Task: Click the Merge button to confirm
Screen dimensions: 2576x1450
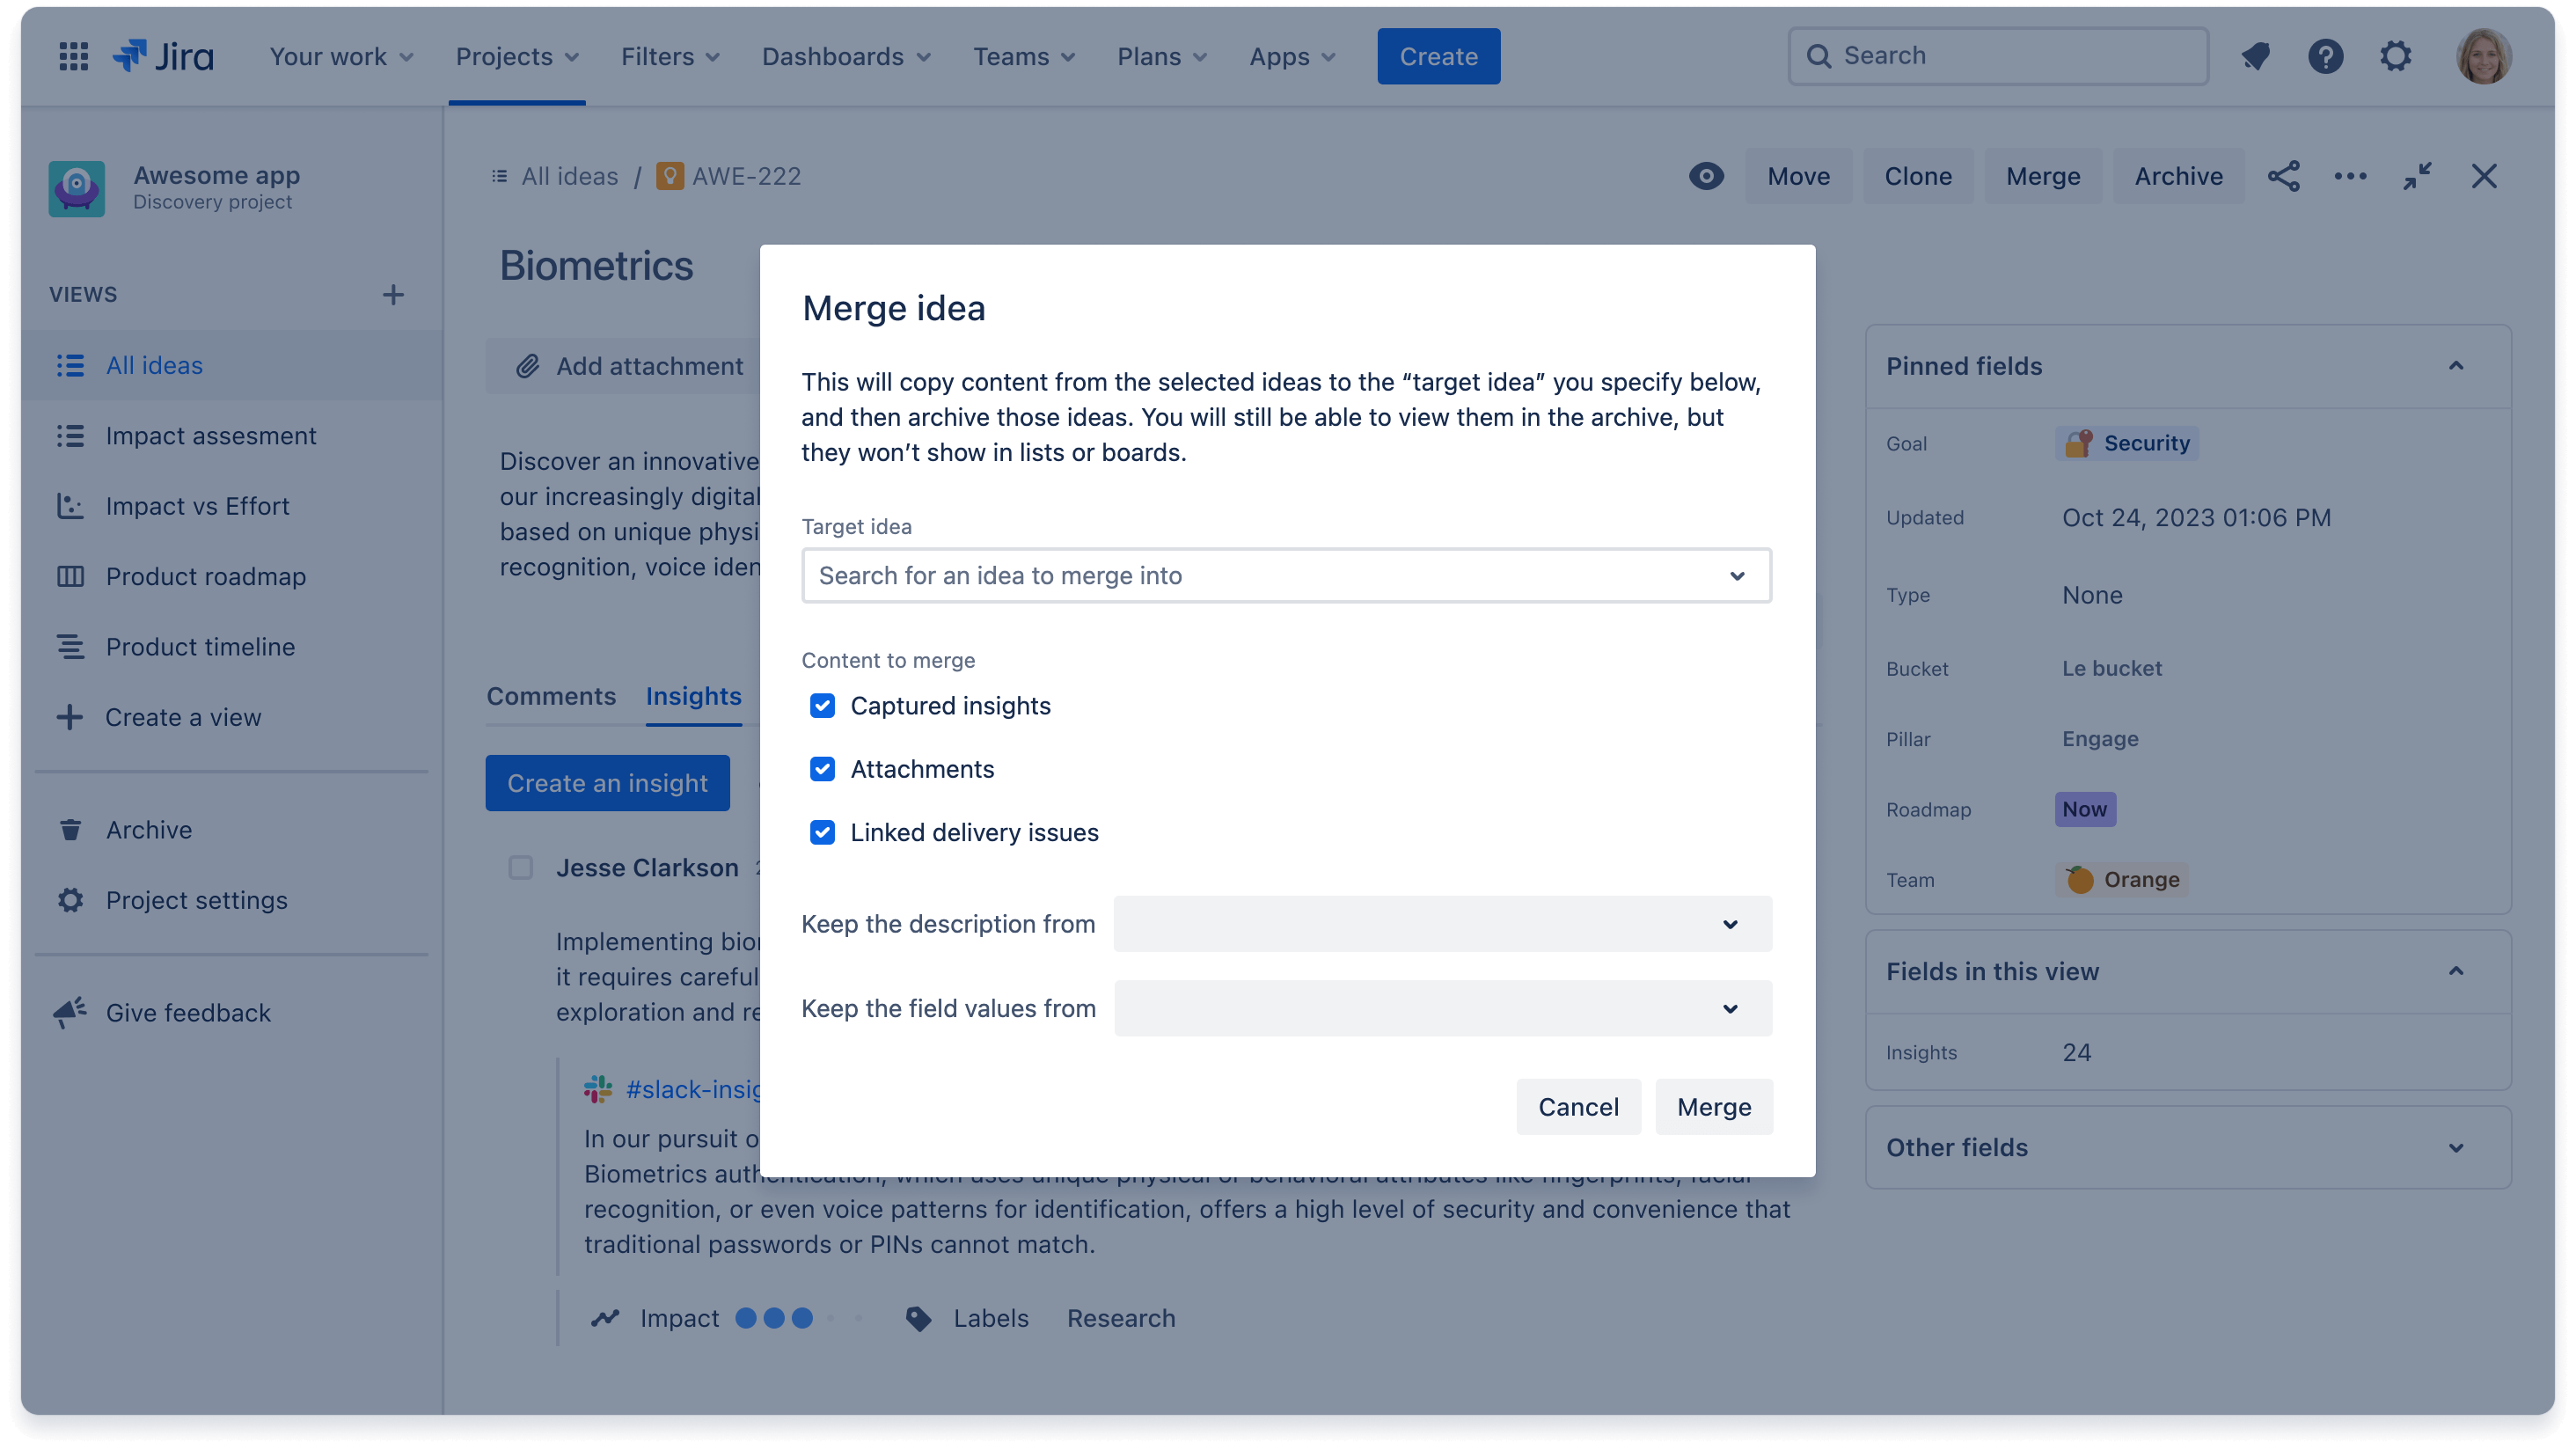Action: (1713, 1107)
